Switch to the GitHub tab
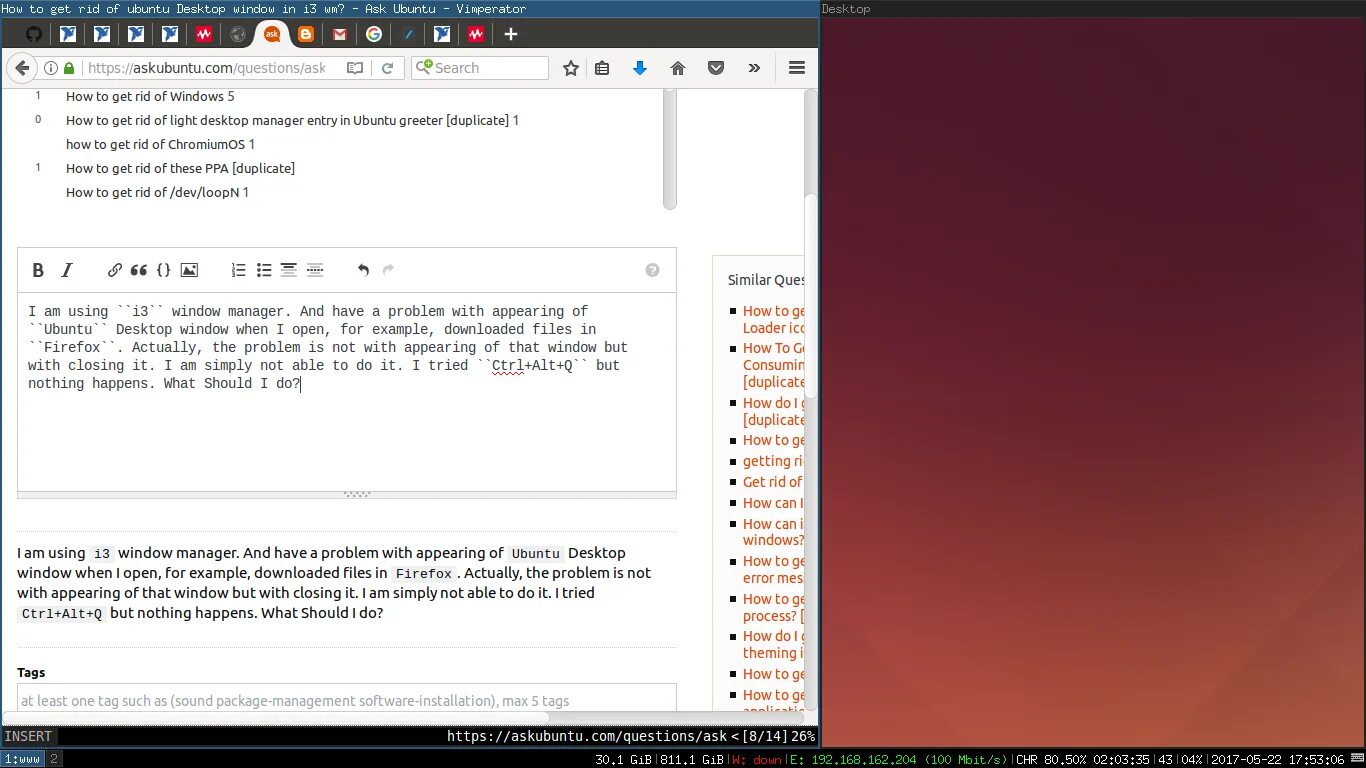The width and height of the screenshot is (1366, 768). tap(33, 34)
